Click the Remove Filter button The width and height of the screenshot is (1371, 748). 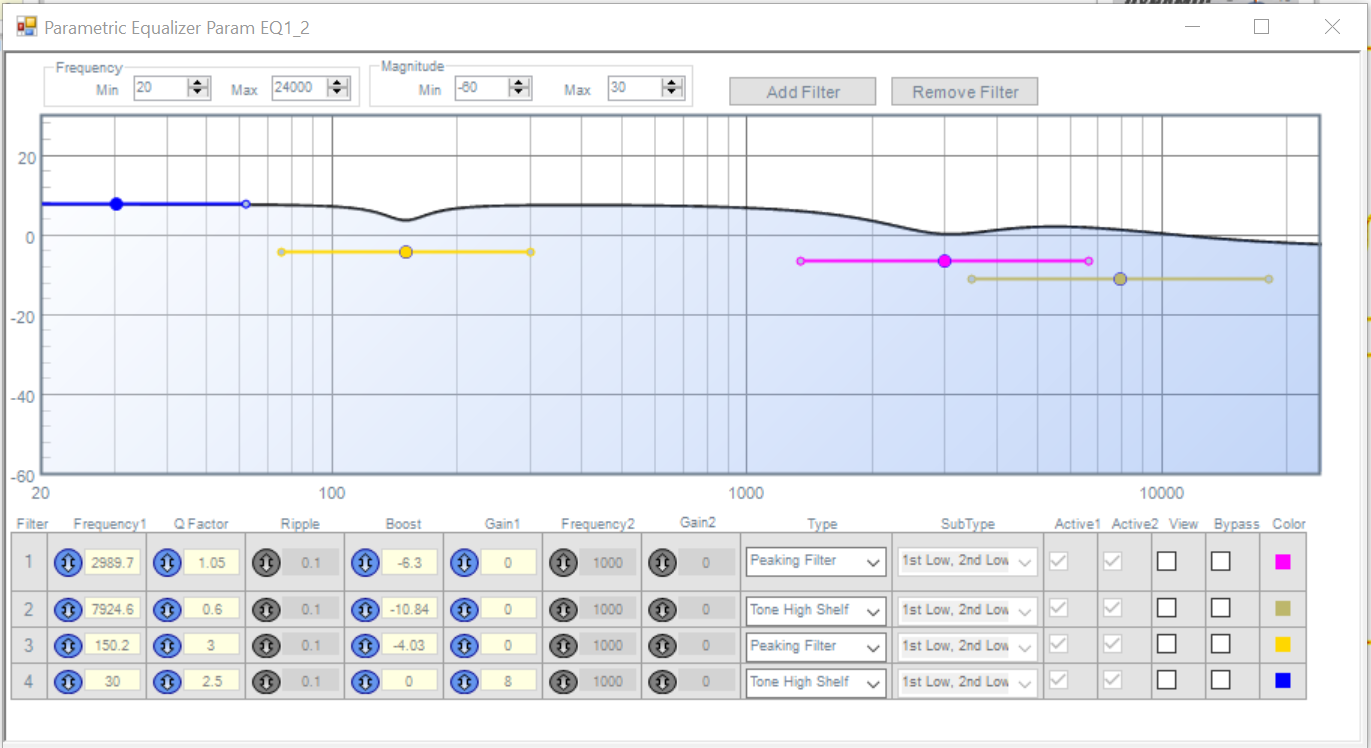965,92
